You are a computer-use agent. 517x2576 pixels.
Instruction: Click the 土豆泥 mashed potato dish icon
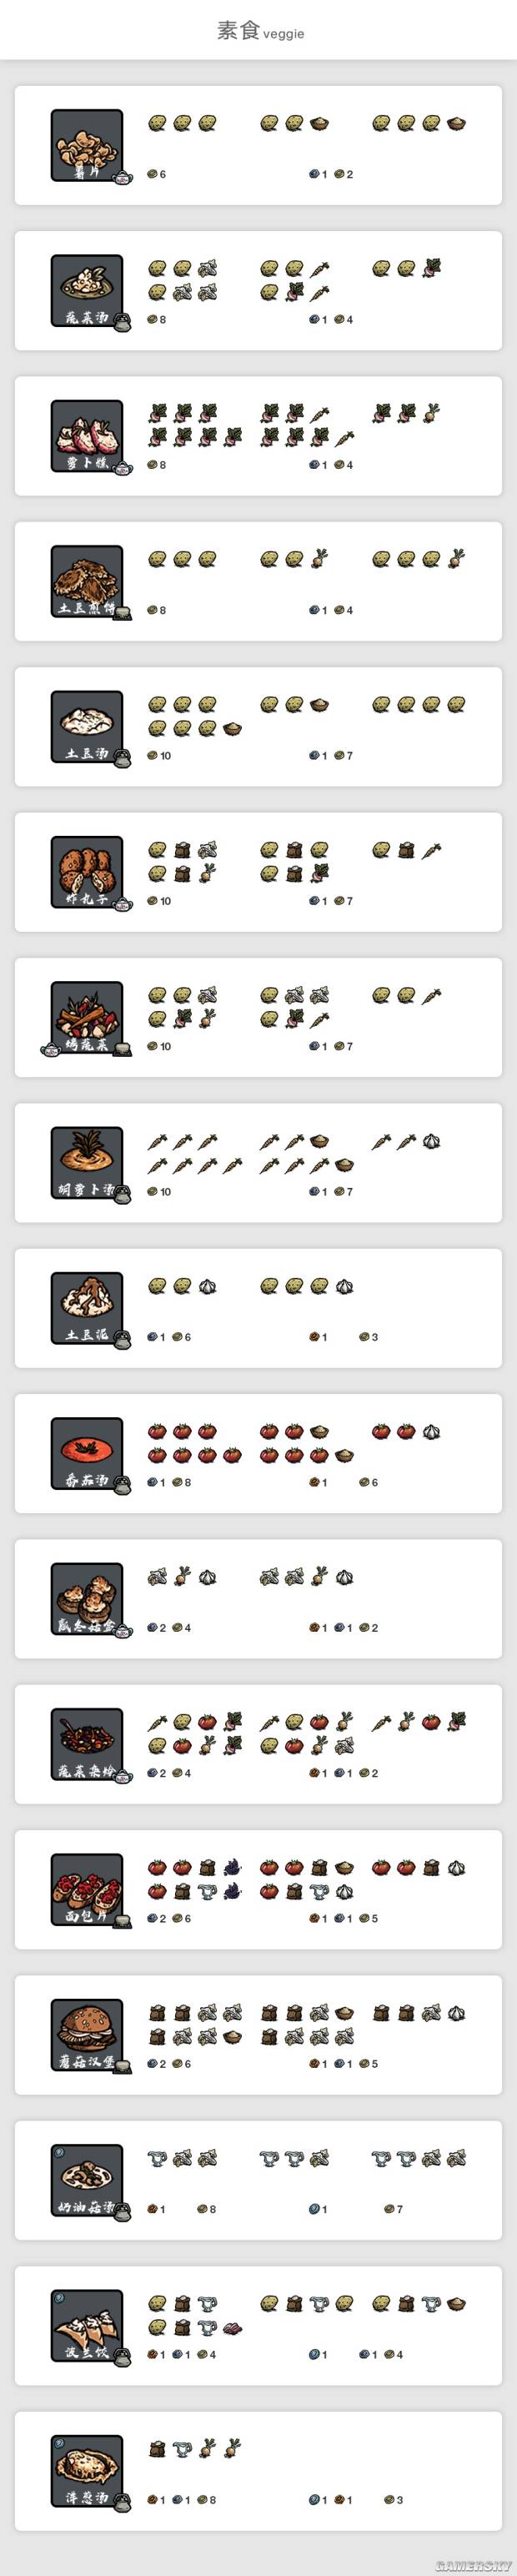[x=87, y=1308]
